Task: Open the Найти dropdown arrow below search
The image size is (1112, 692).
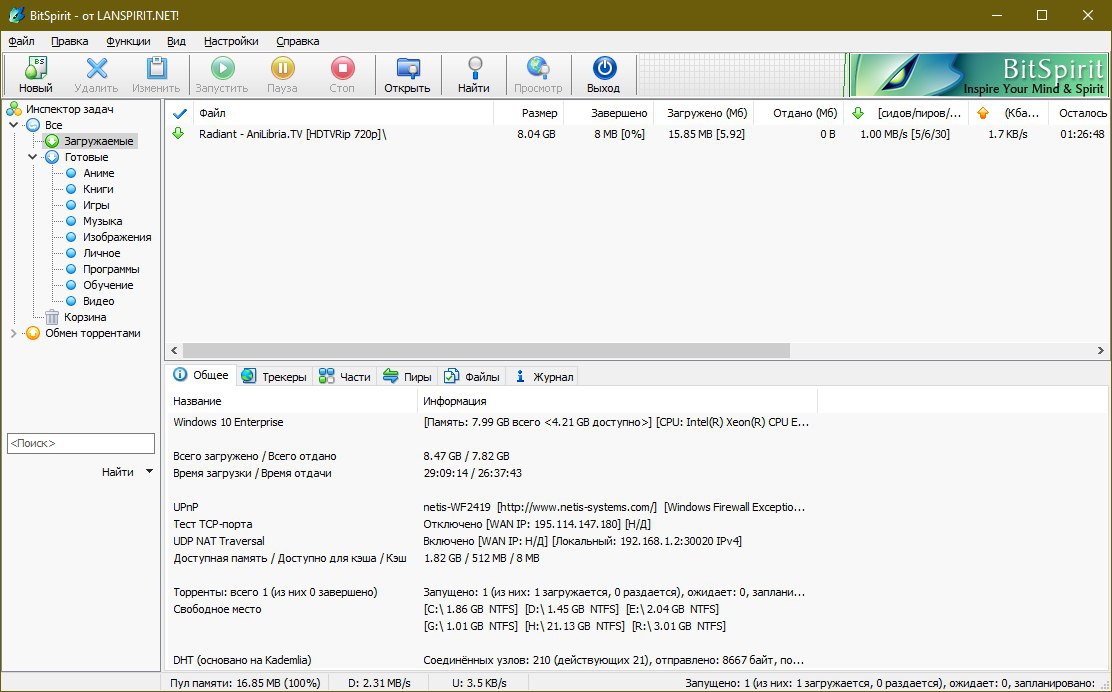Action: pos(149,471)
